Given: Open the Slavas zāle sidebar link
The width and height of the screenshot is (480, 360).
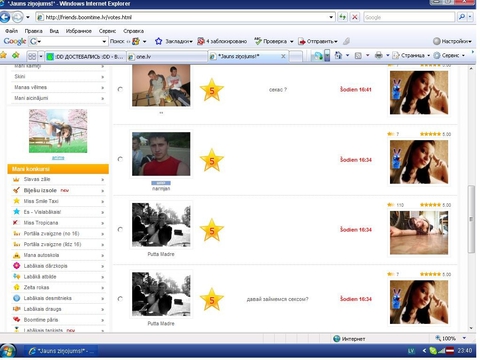Looking at the screenshot, I should pyautogui.click(x=58, y=179).
